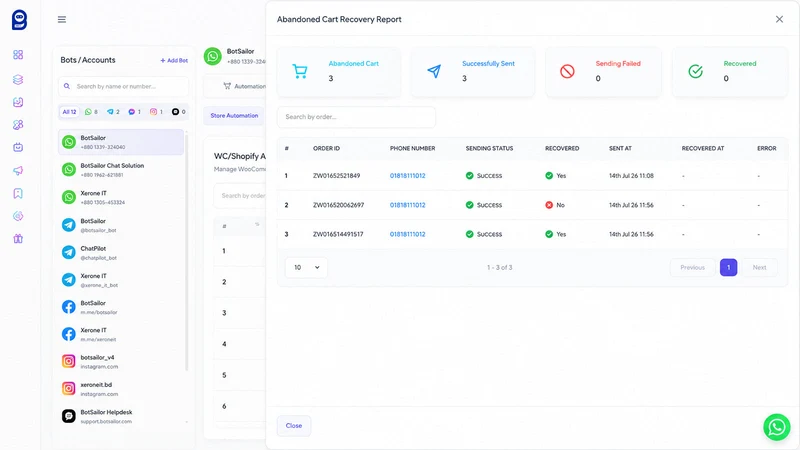Click phone number link for order ZW01652521849
Screen dimensions: 800x450
407,176
